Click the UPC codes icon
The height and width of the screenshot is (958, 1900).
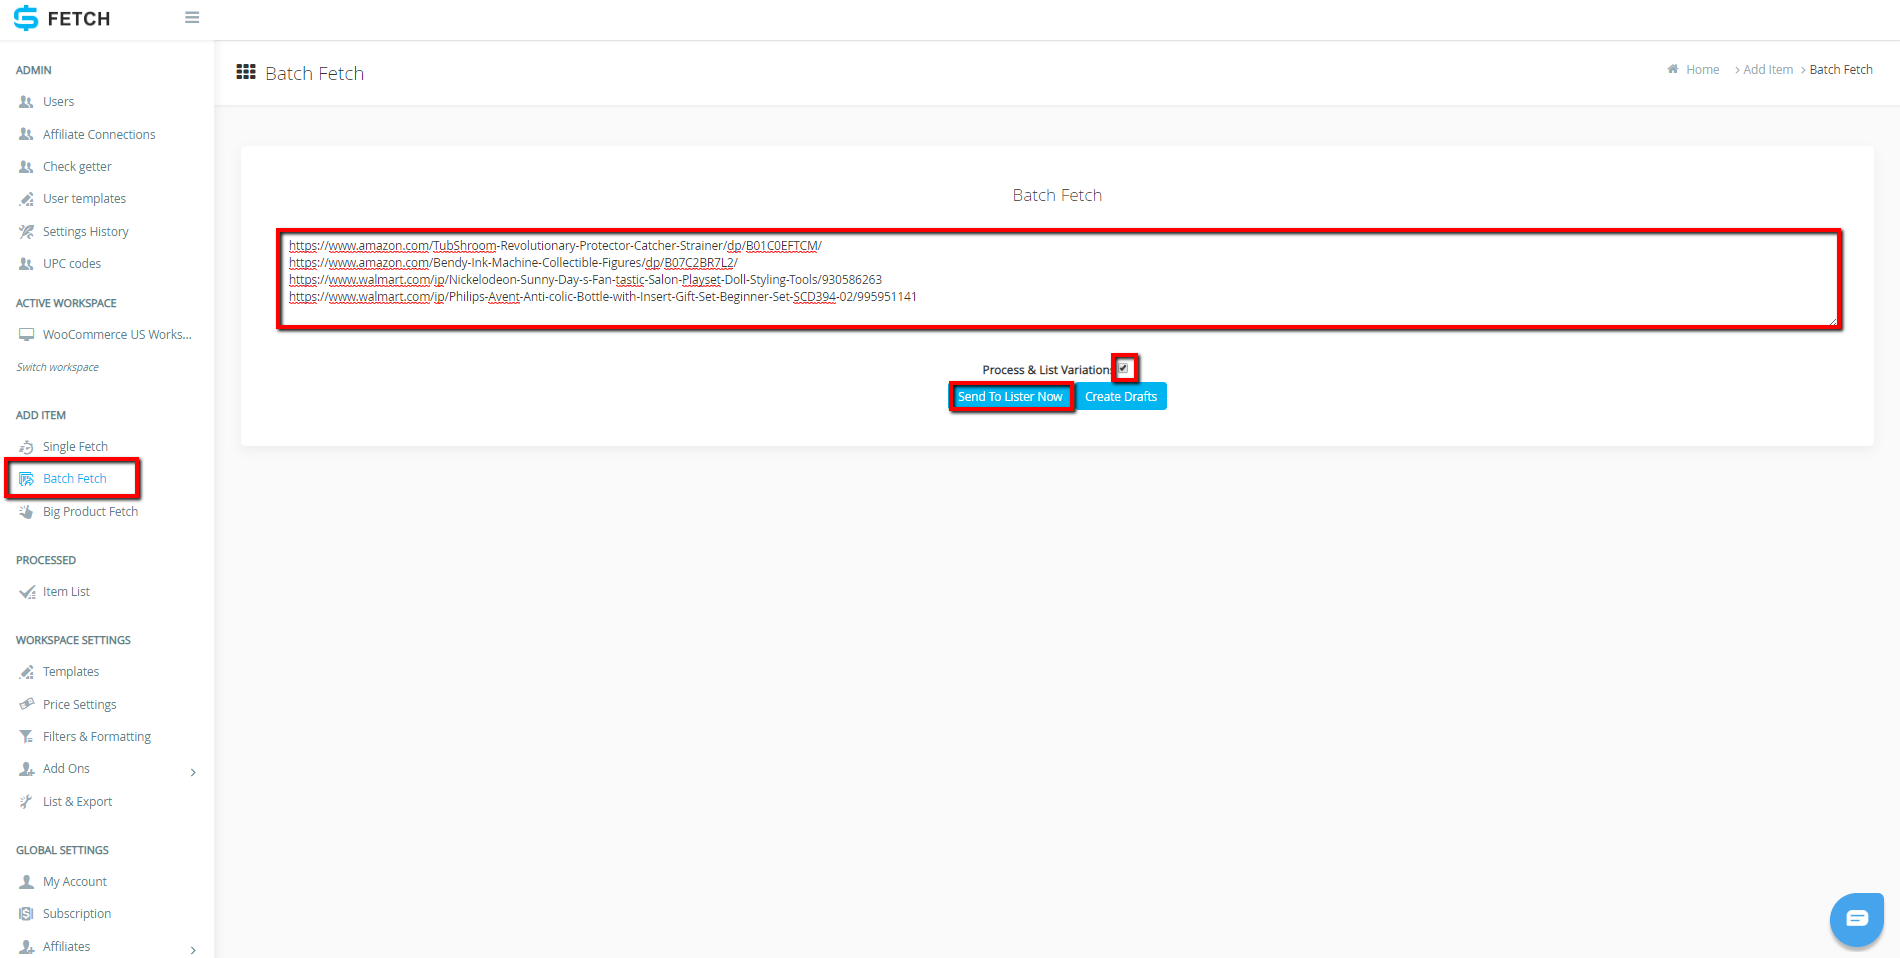(x=26, y=264)
